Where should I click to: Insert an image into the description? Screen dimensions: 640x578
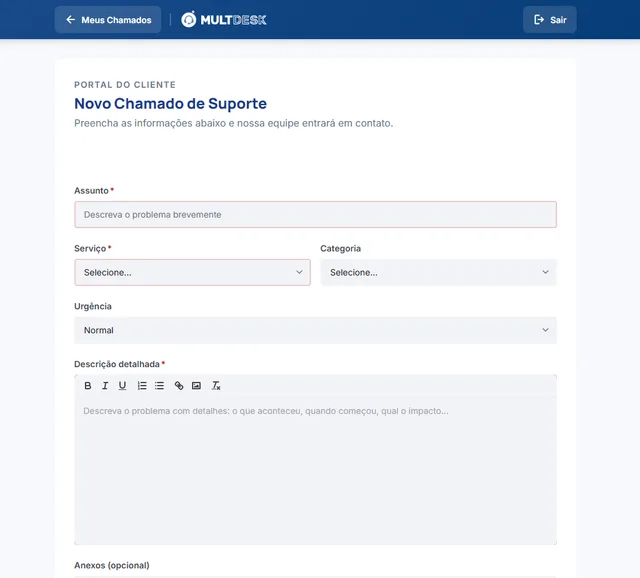point(196,386)
